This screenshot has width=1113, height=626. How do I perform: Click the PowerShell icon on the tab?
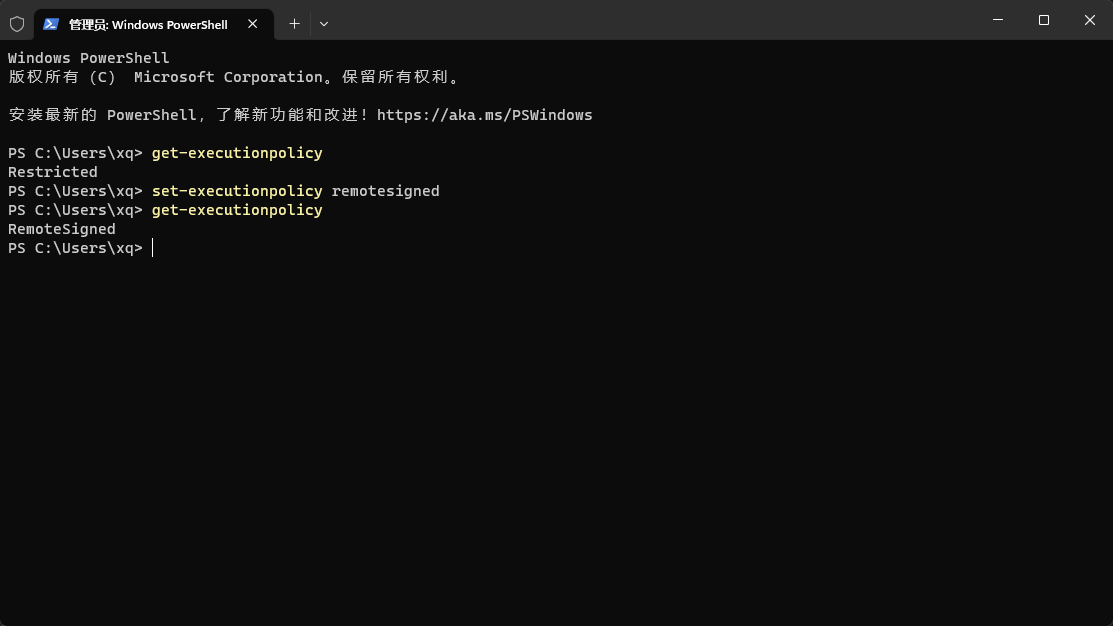50,24
